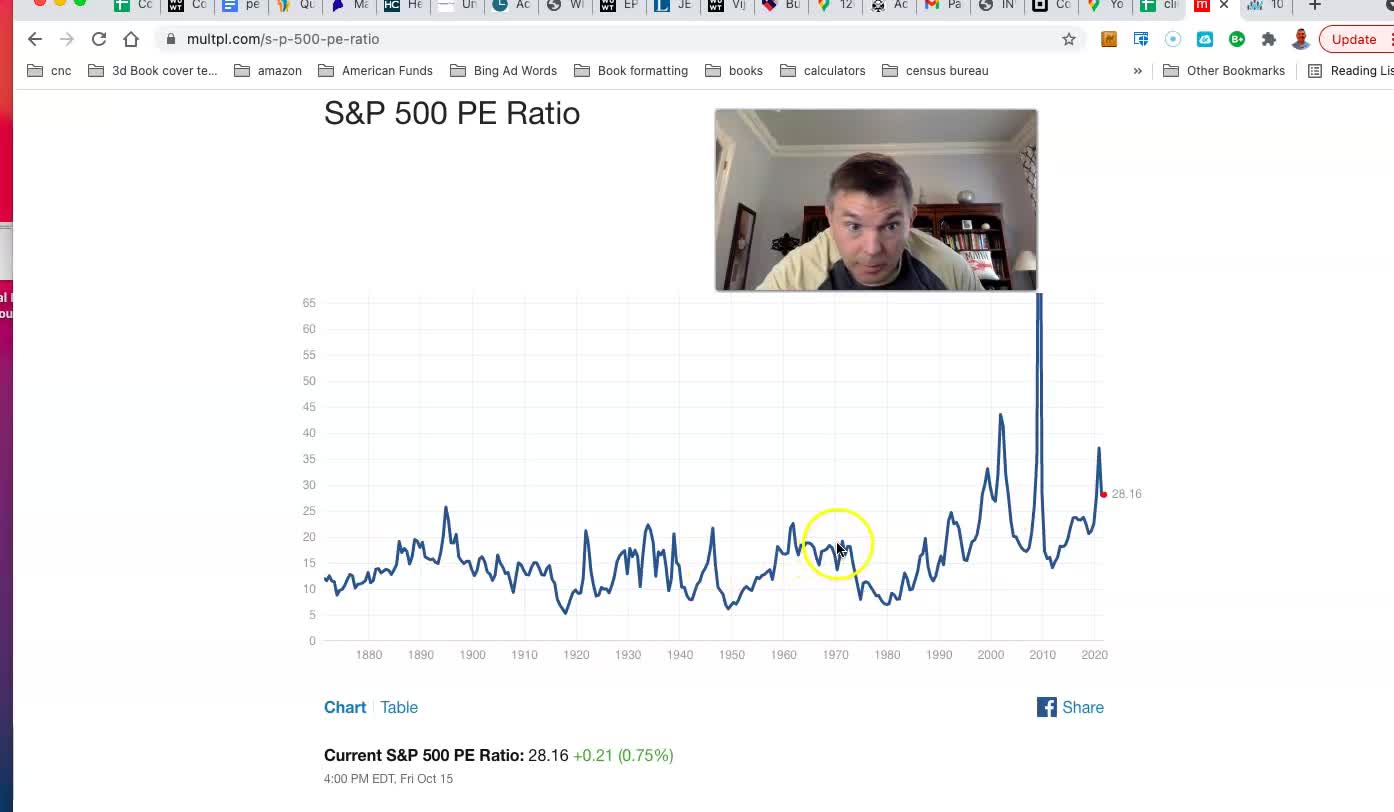The image size is (1394, 812).
Task: Reload the multpl.com page
Action: pyautogui.click(x=99, y=39)
